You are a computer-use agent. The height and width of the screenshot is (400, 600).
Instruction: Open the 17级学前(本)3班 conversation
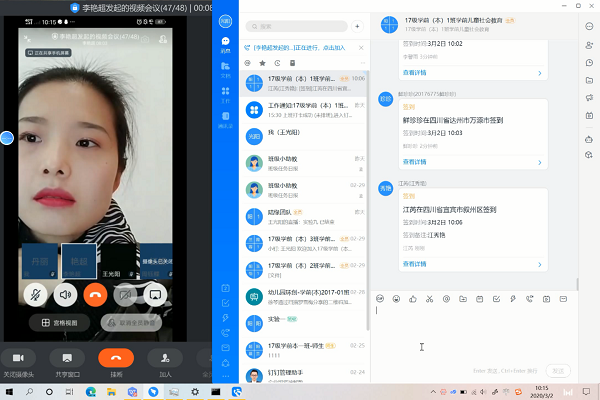[303, 243]
